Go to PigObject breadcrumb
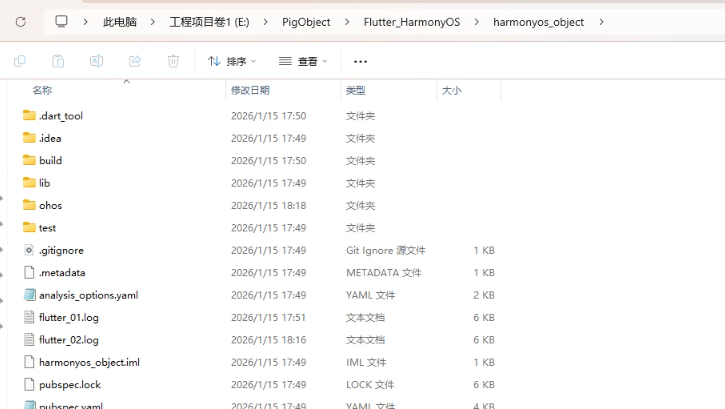The width and height of the screenshot is (725, 409). [x=306, y=22]
